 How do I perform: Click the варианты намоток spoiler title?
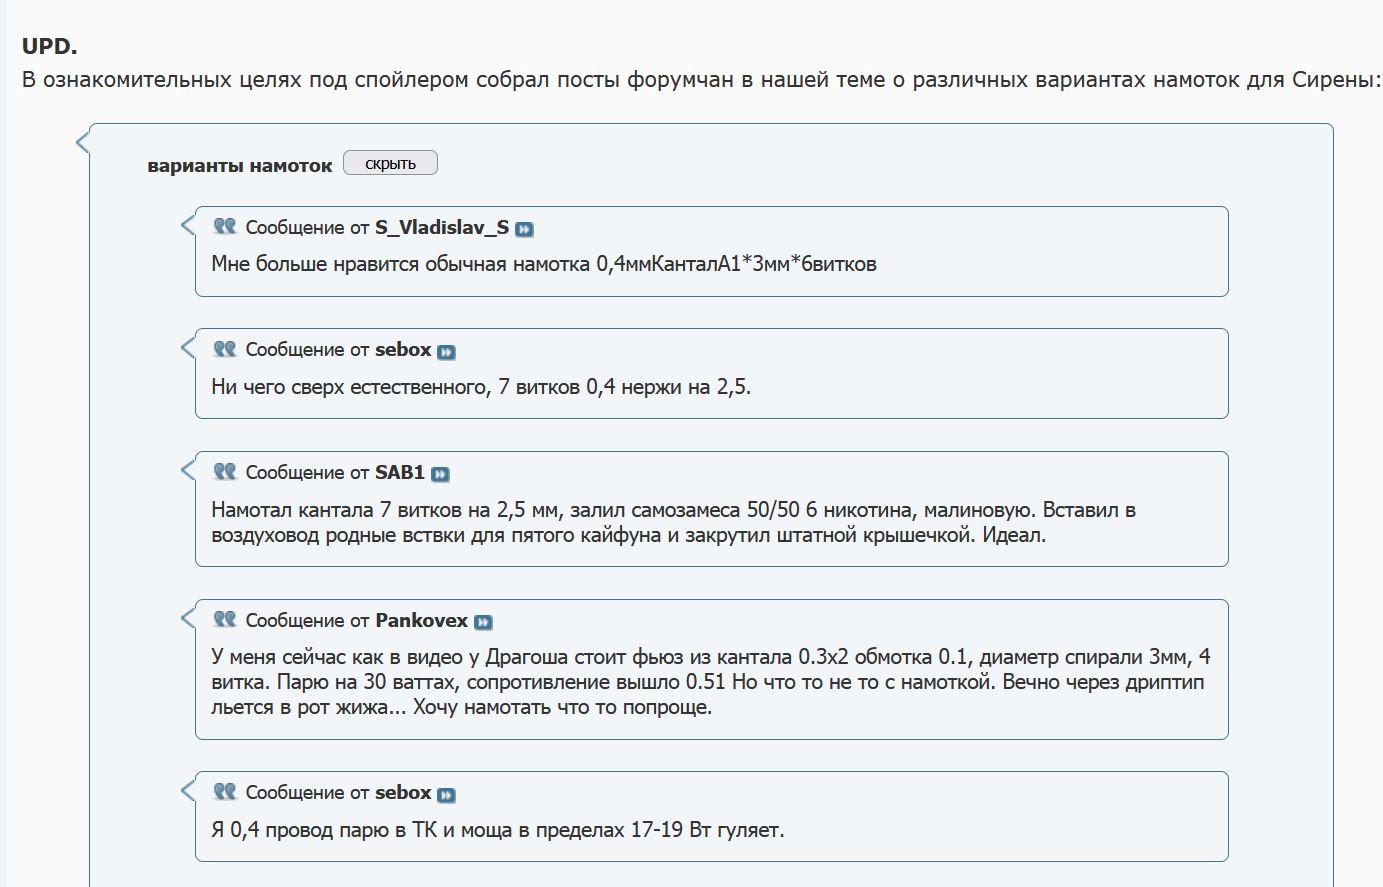coord(239,166)
